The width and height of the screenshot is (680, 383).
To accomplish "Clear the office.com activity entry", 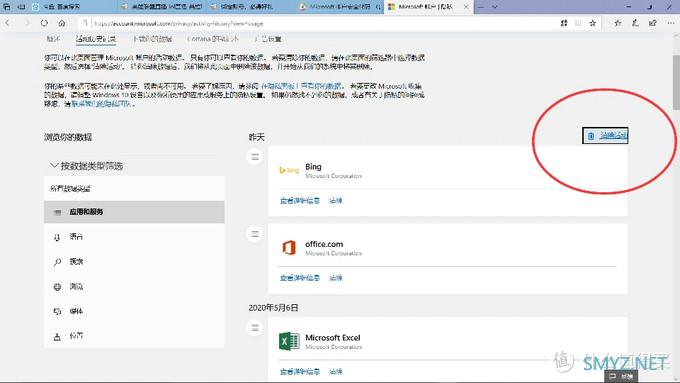I will [336, 278].
